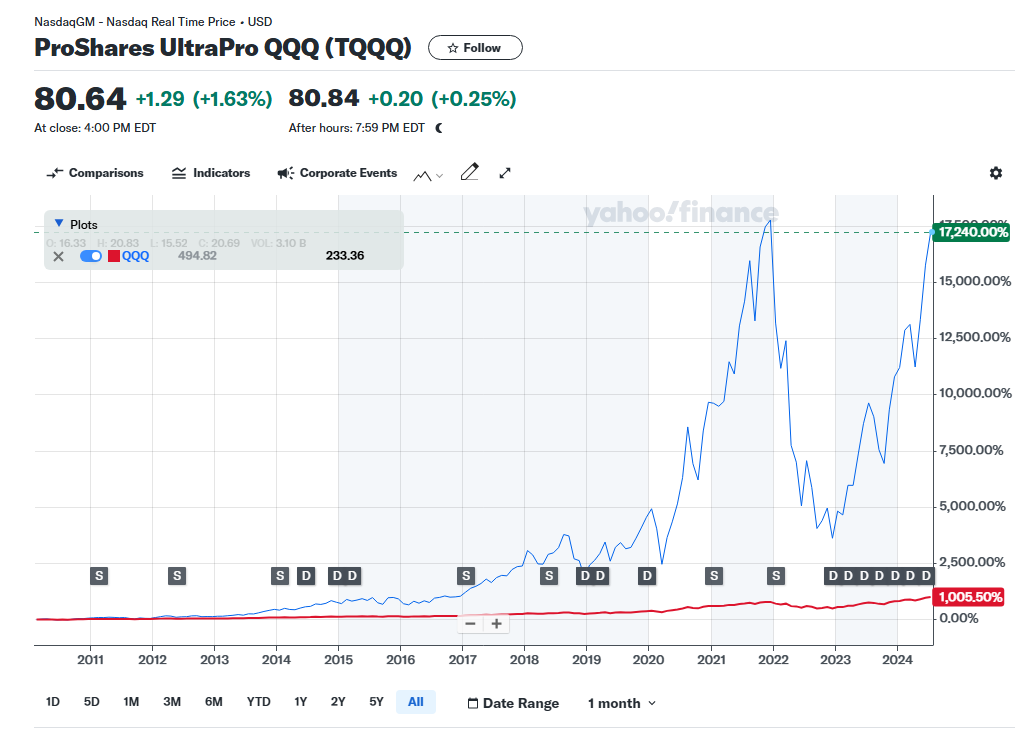Viewport: 1028px width, 730px height.
Task: Select the 1Y time range
Action: (x=300, y=702)
